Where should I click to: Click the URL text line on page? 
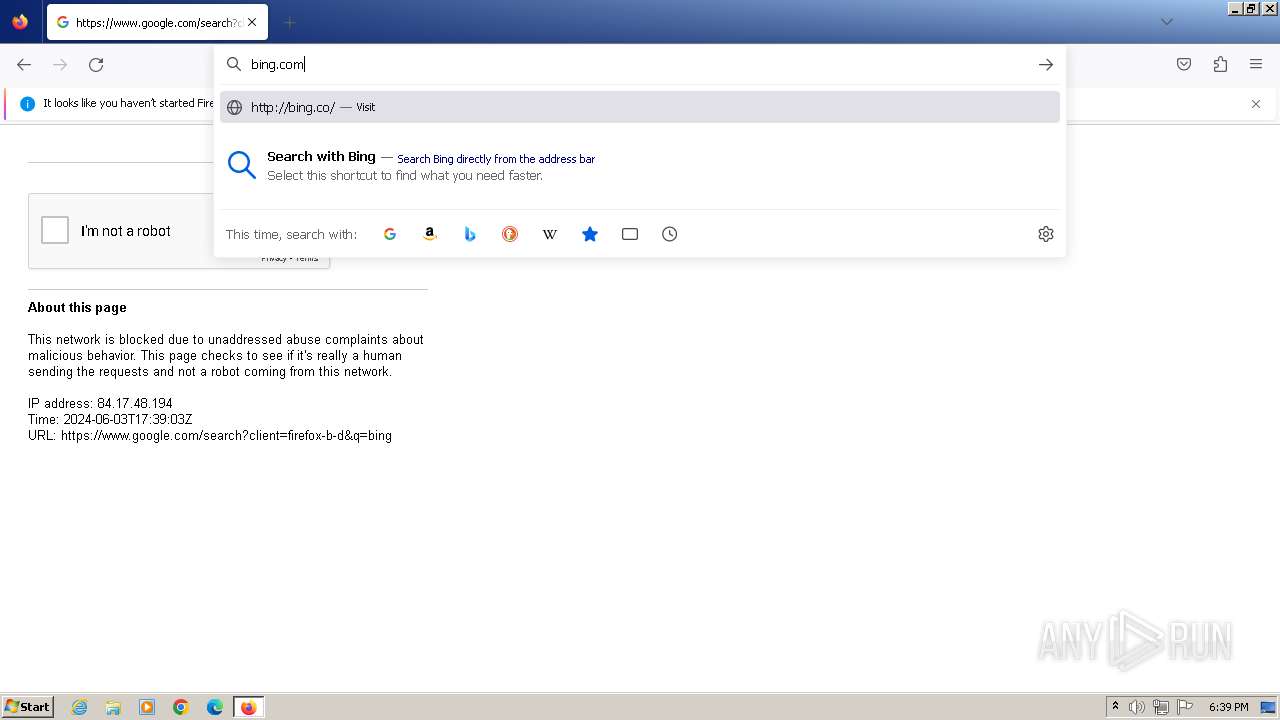tap(210, 436)
